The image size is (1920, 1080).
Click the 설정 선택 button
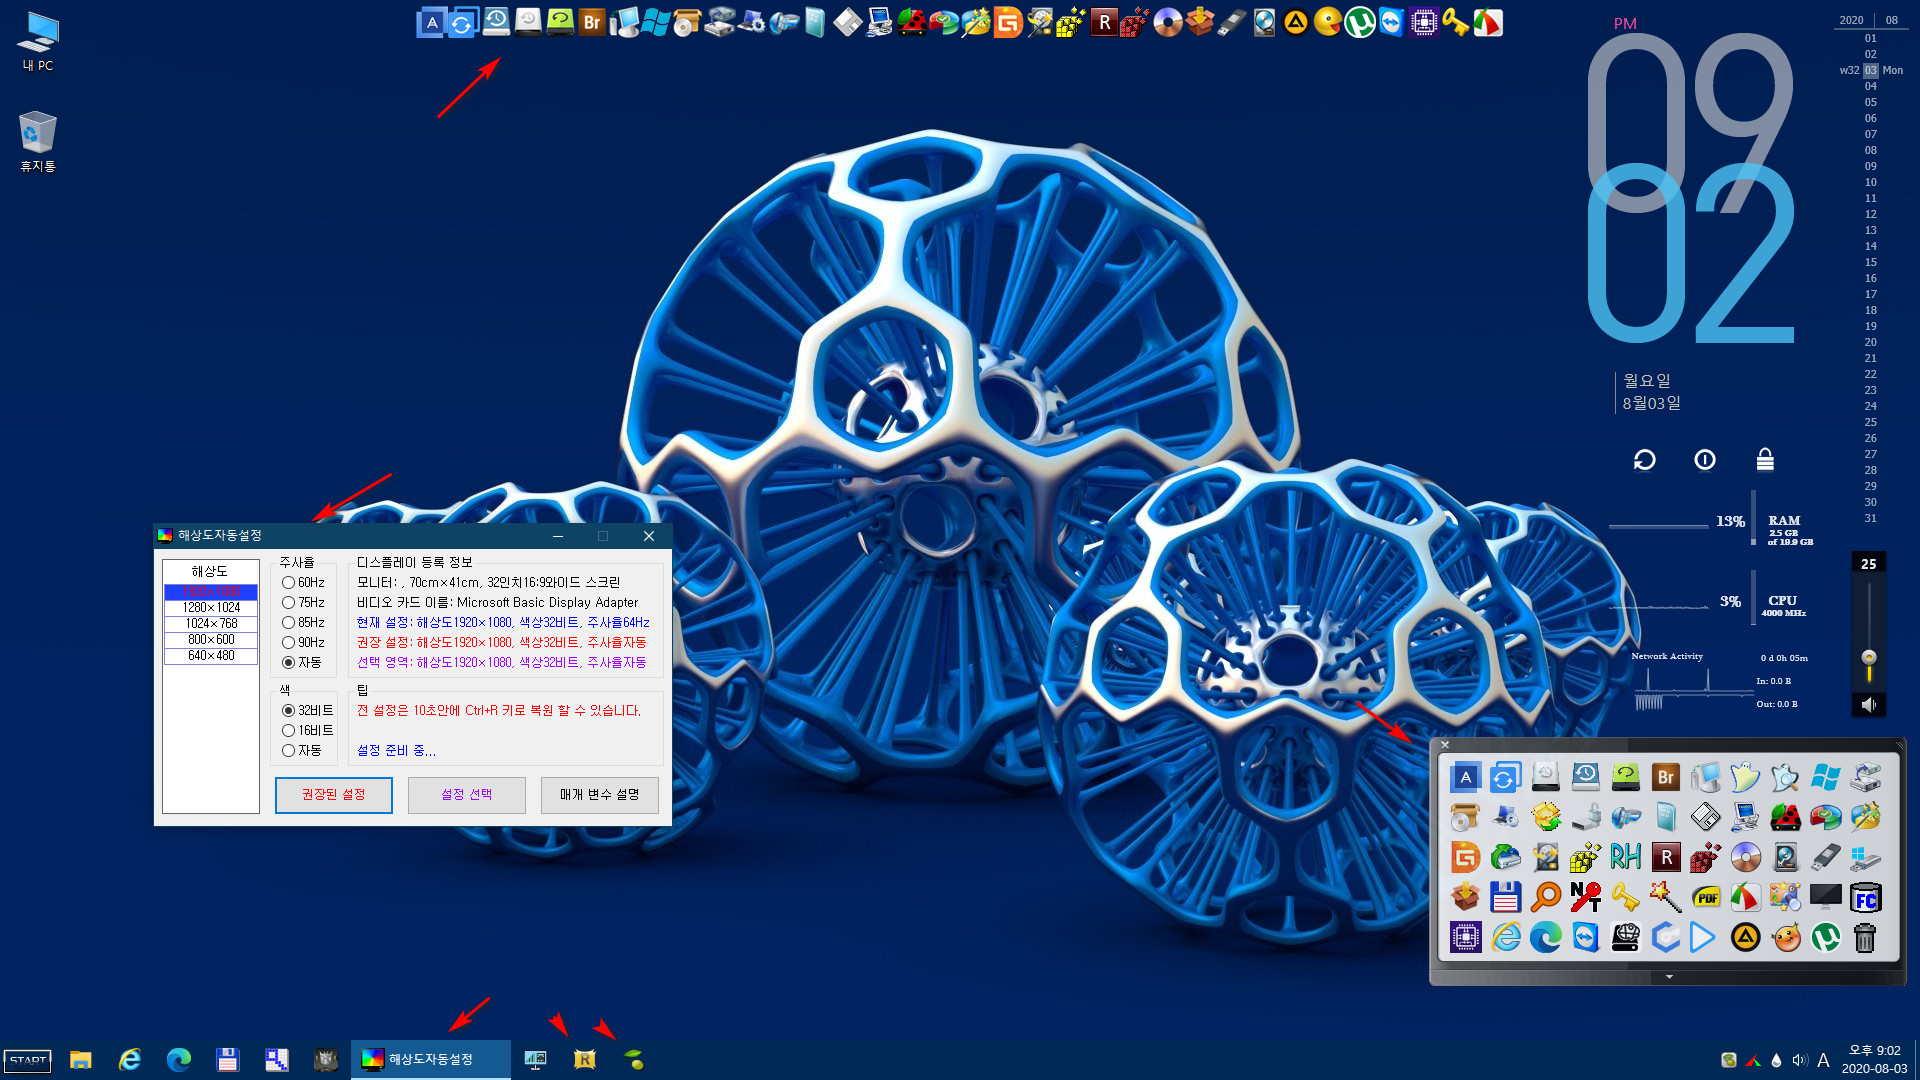tap(466, 795)
